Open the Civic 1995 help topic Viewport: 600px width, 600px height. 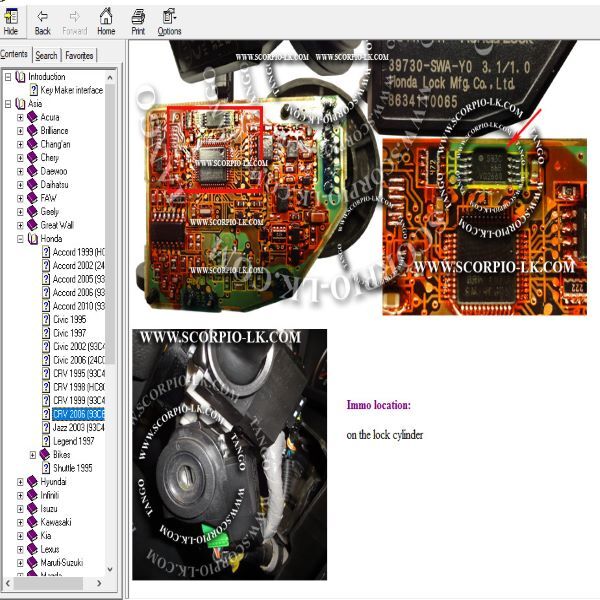[x=69, y=320]
